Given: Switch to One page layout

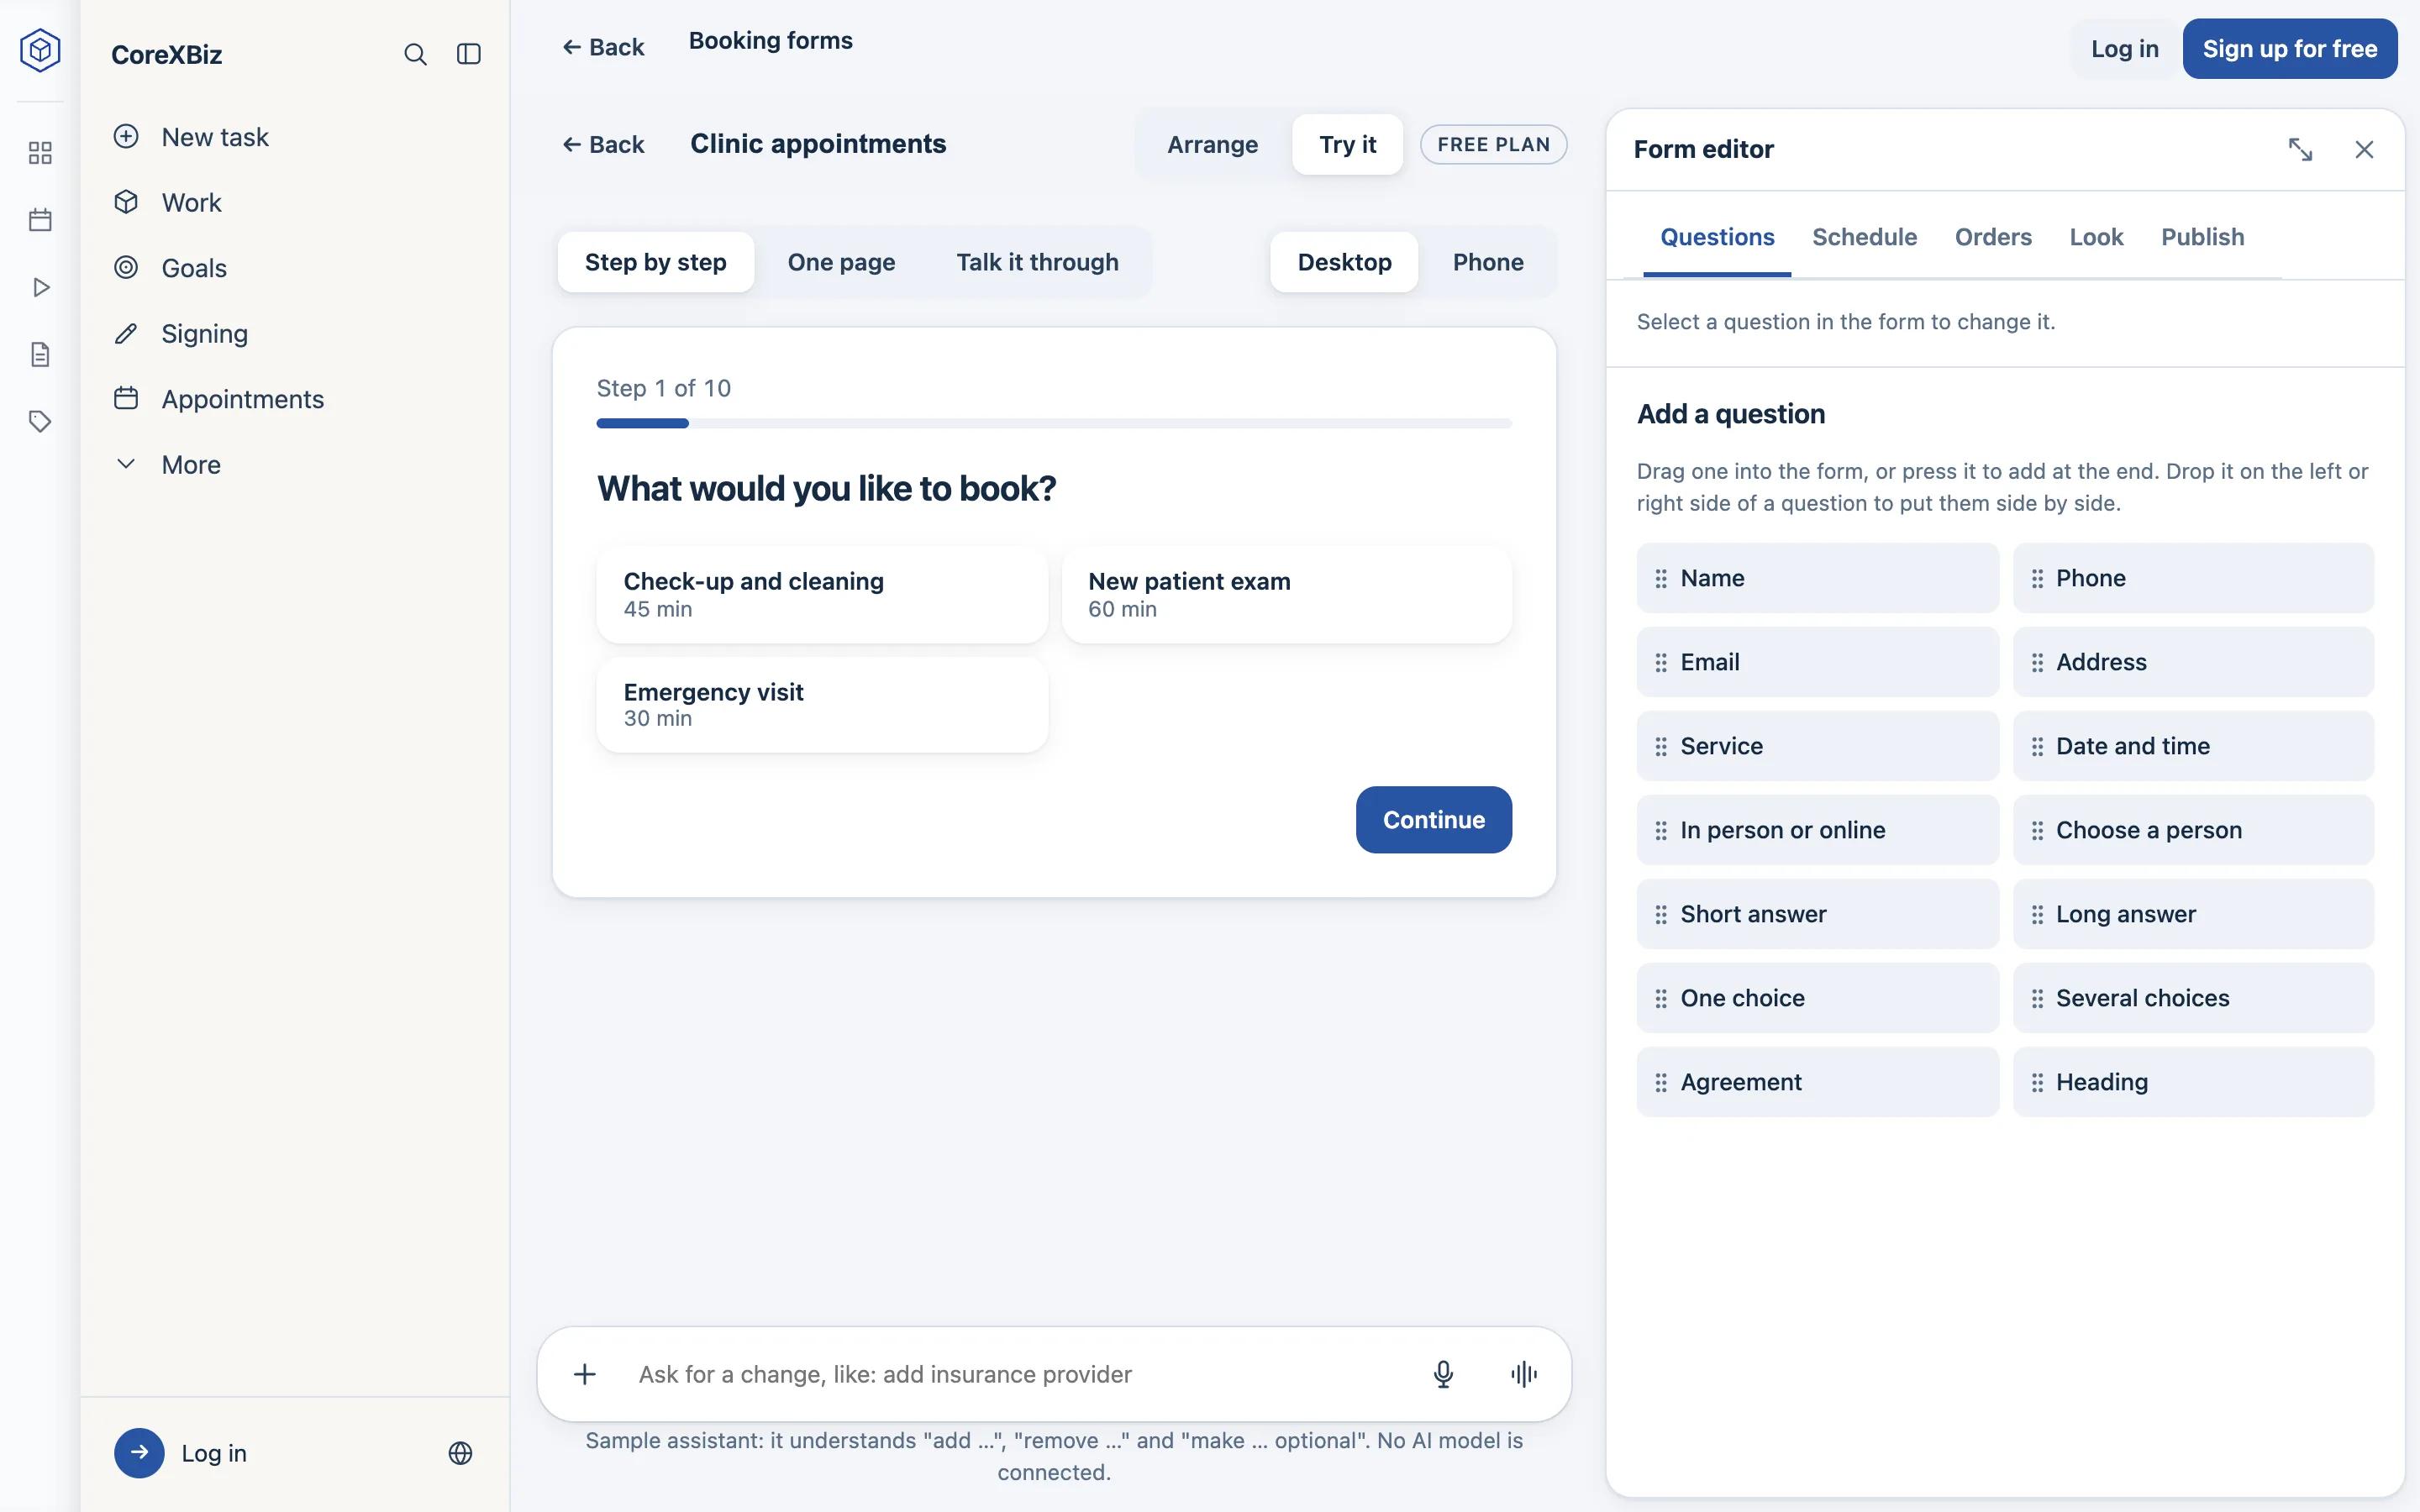Looking at the screenshot, I should (x=841, y=262).
